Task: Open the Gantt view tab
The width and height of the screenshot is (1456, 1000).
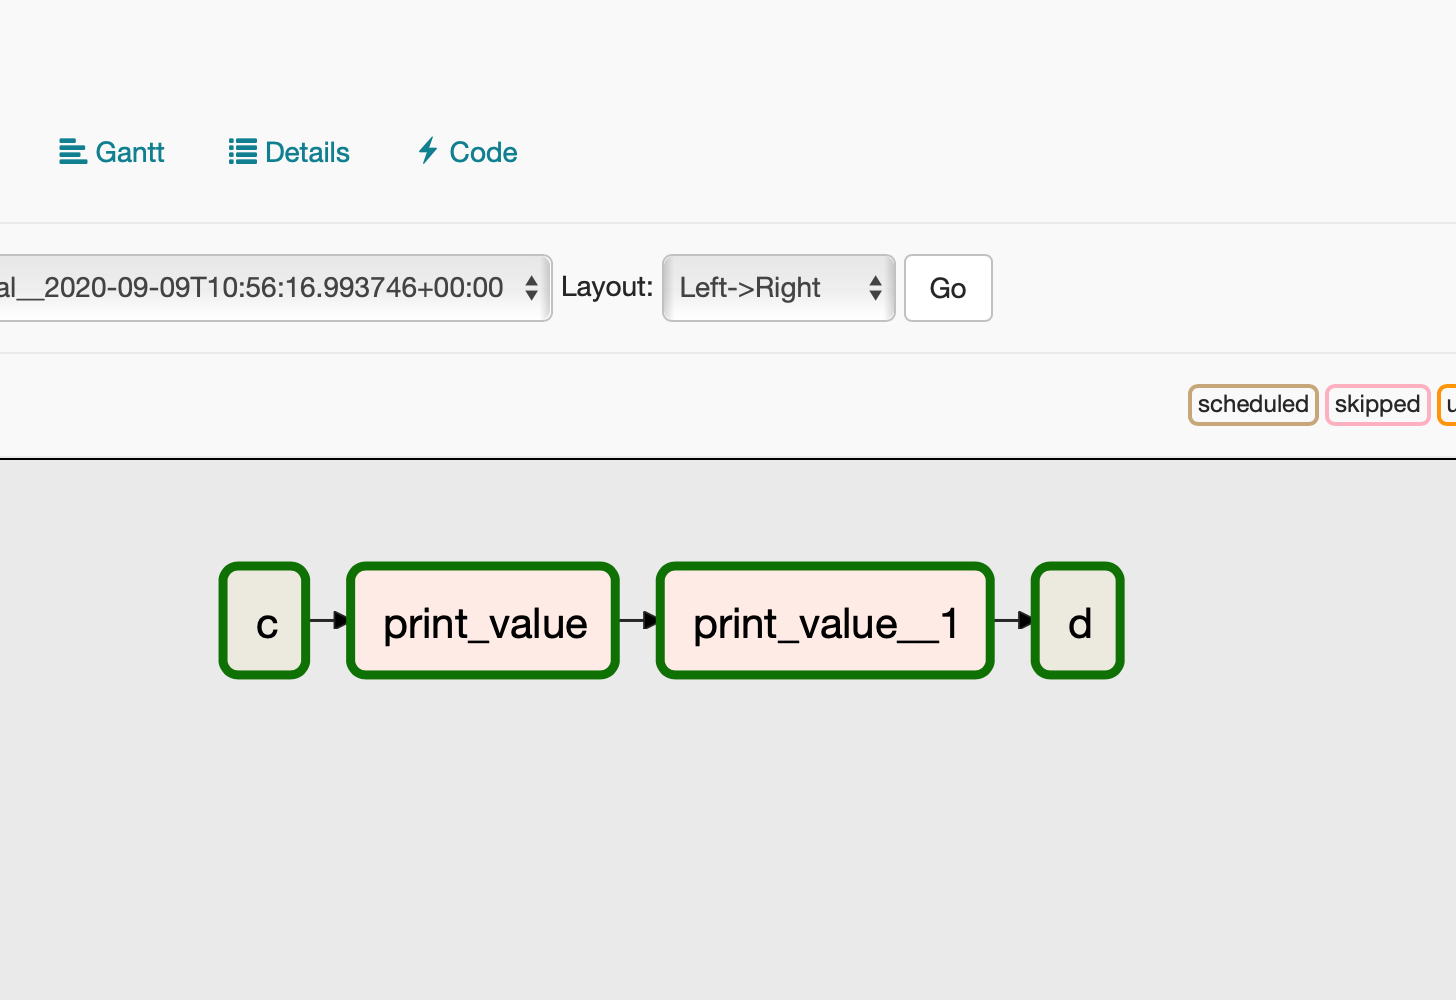Action: [x=112, y=152]
